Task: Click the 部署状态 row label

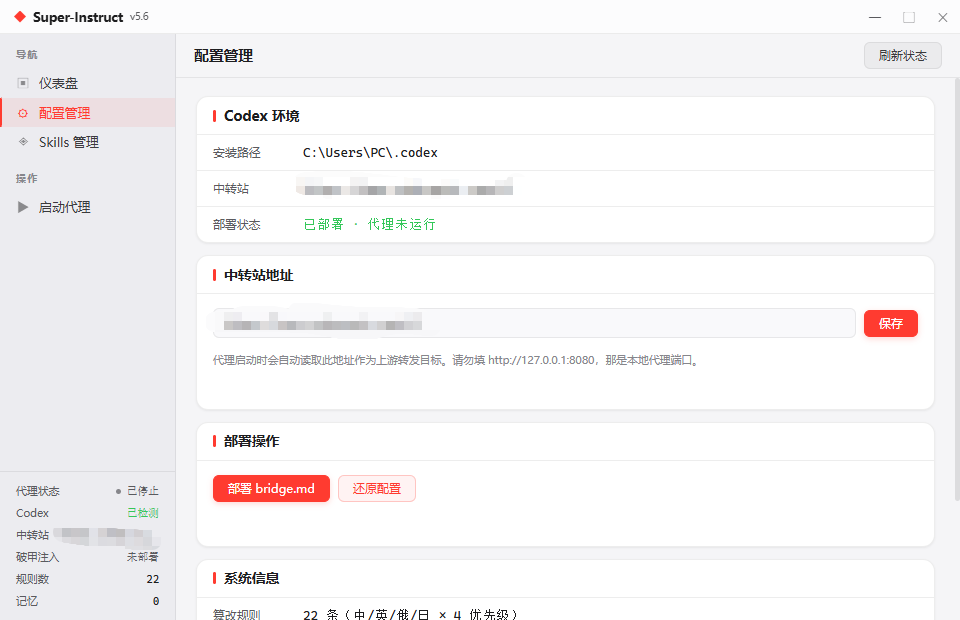Action: [236, 225]
